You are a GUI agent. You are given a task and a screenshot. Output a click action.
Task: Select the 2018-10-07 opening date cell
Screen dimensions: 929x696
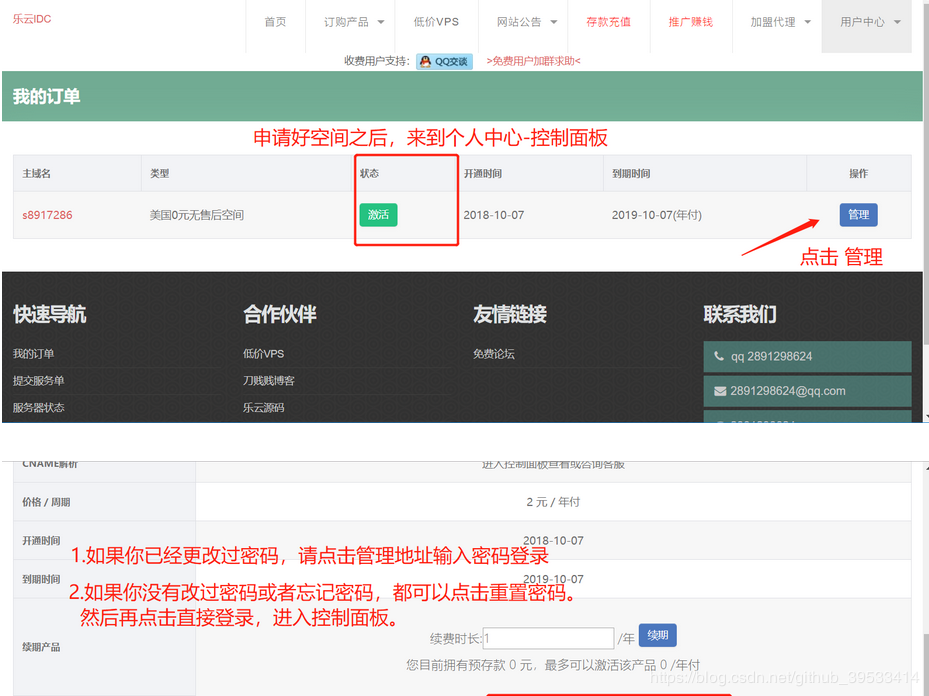(x=494, y=215)
